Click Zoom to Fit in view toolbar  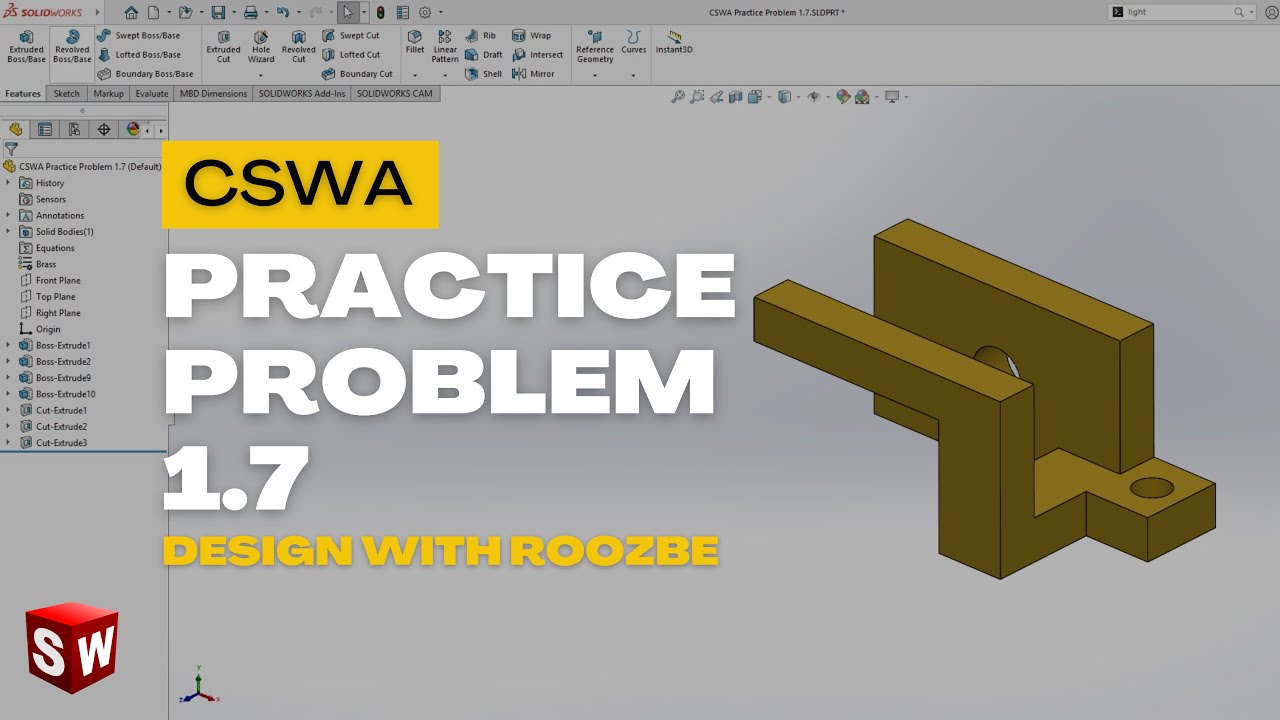pyautogui.click(x=678, y=97)
